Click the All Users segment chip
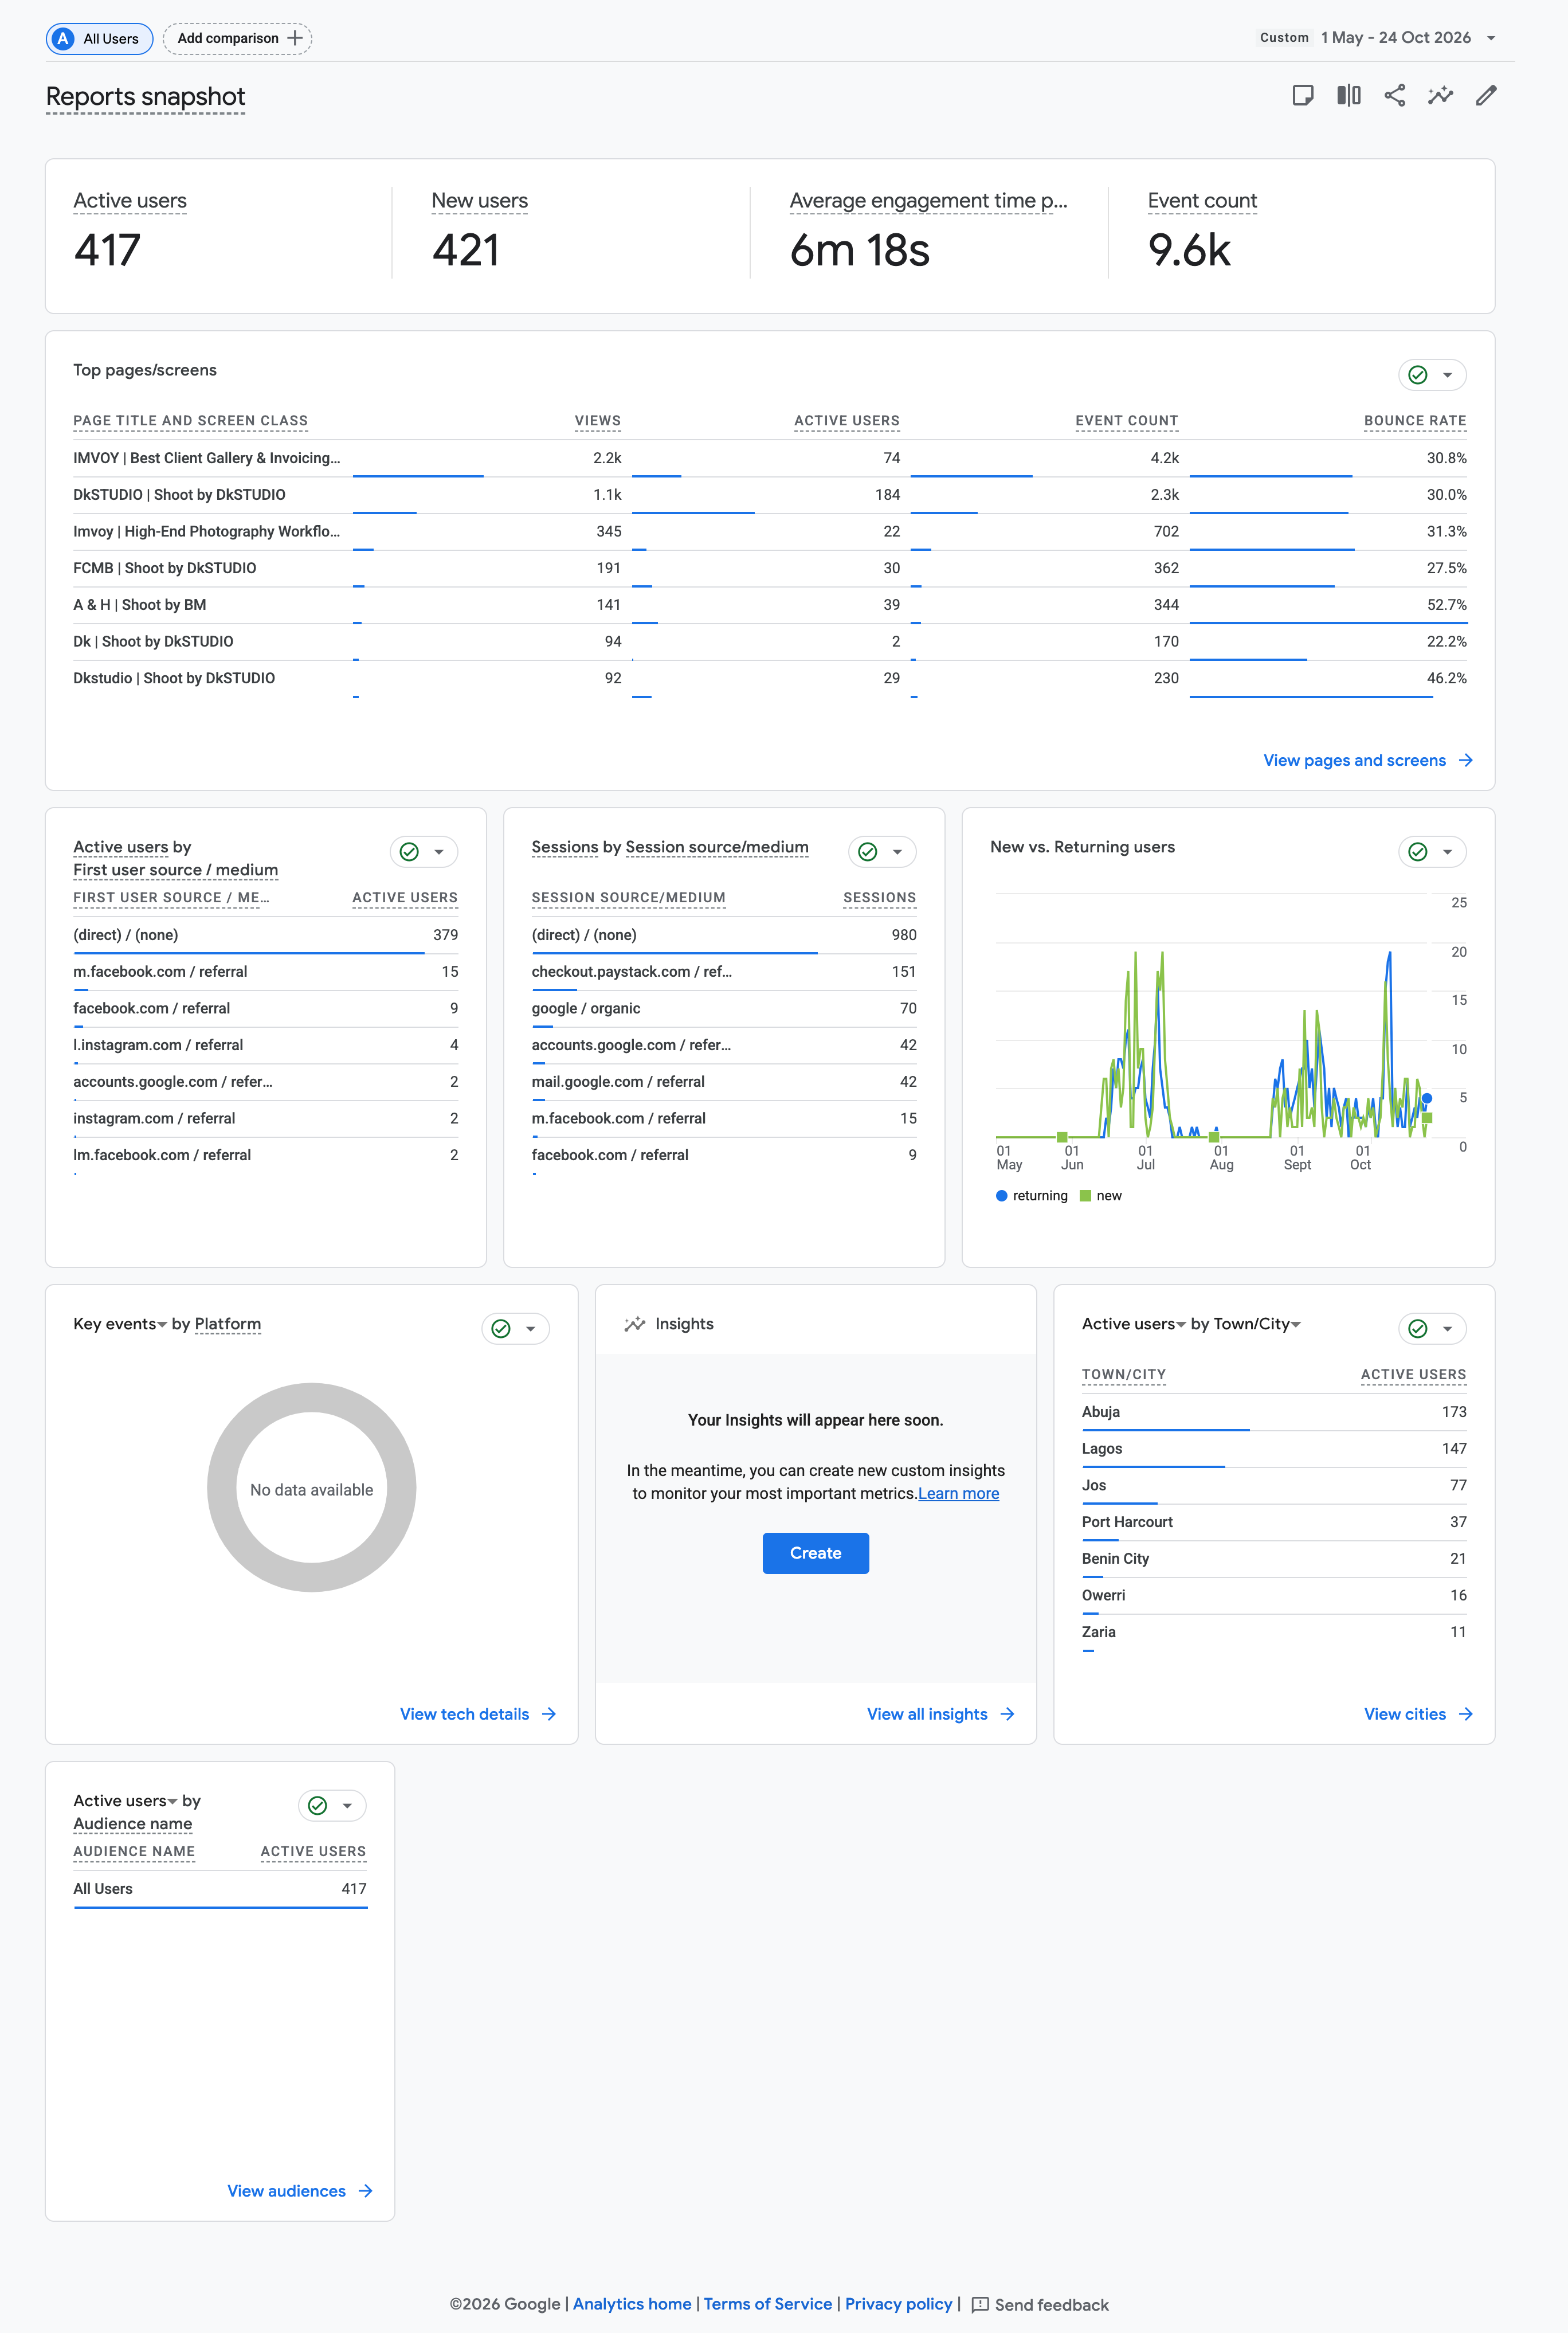 [99, 39]
